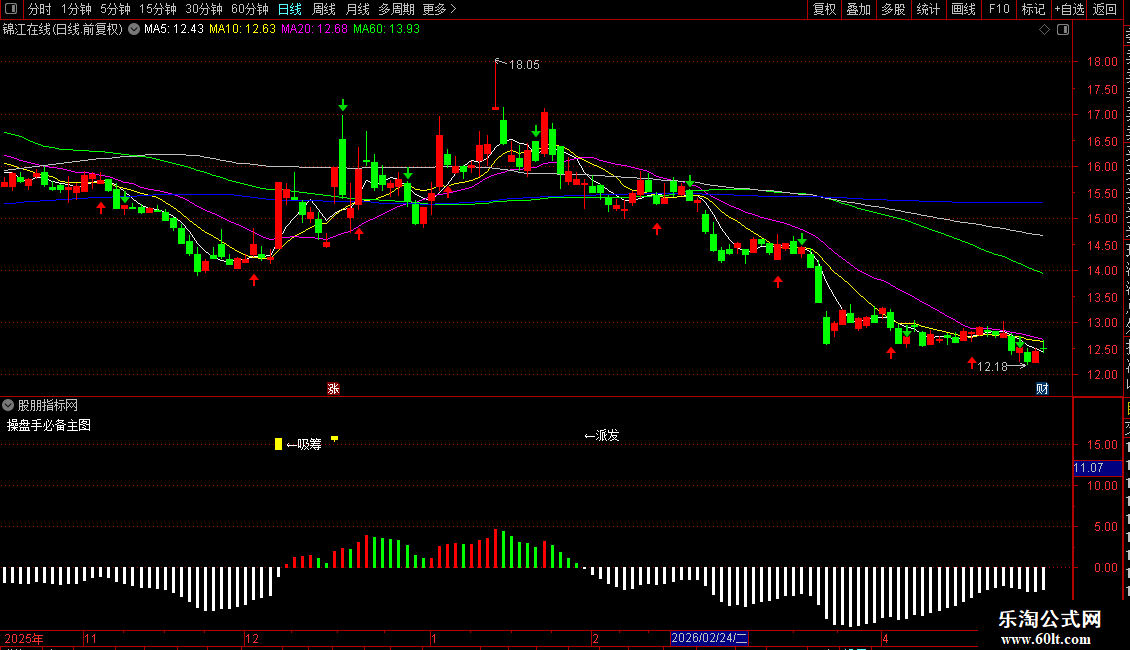Click the 操盘手必备主图 indicator name
The image size is (1130, 650).
click(49, 425)
